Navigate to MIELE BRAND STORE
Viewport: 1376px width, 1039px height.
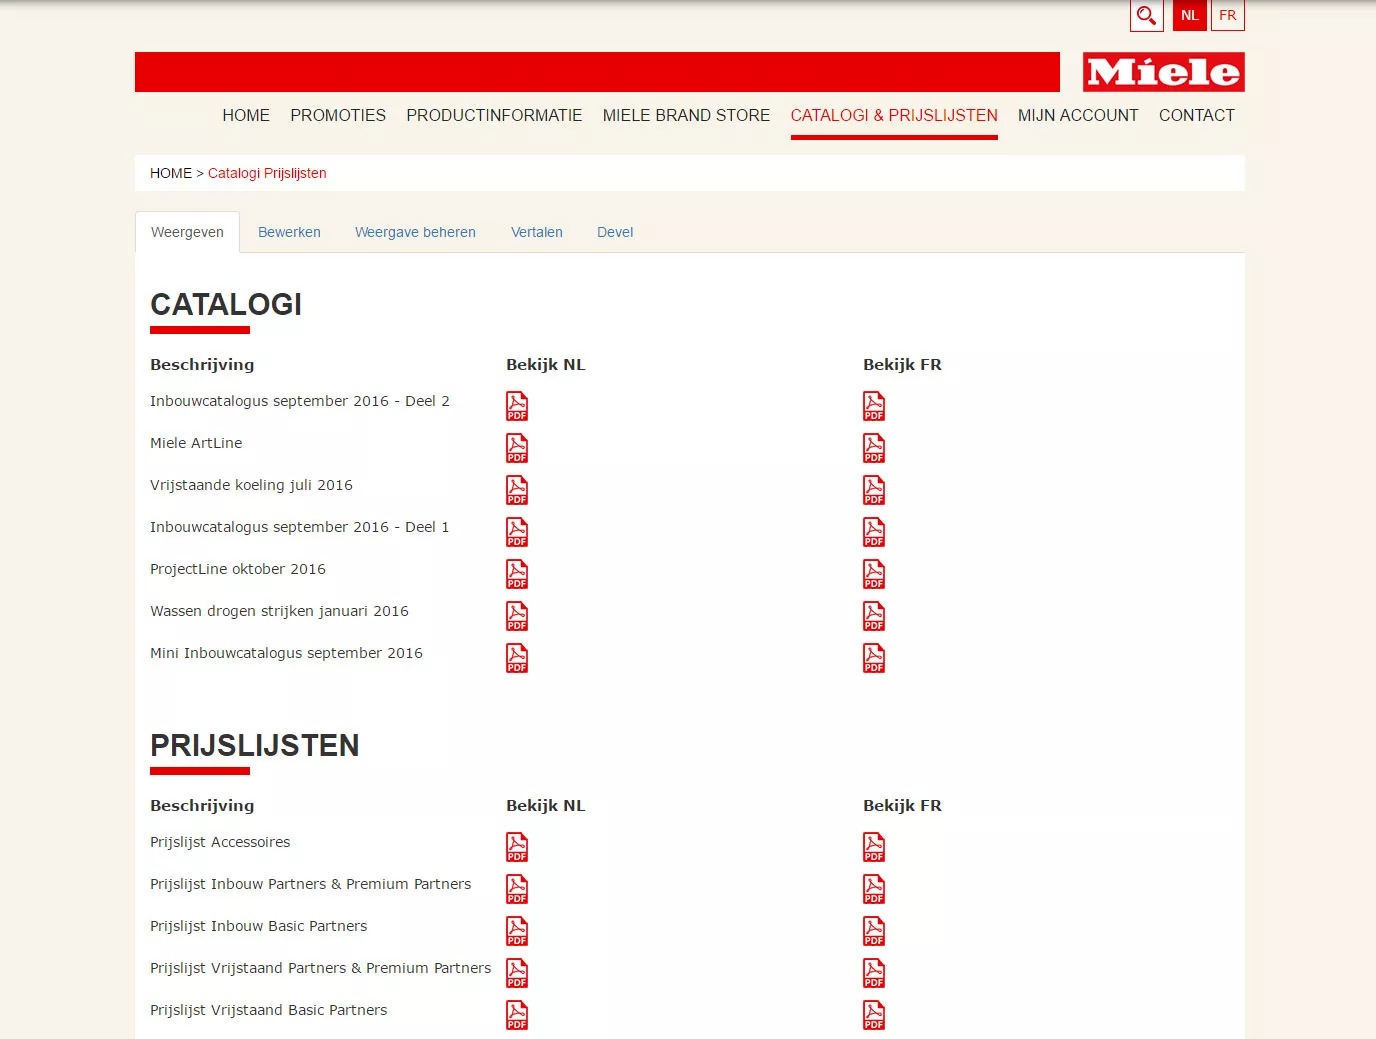pos(686,115)
